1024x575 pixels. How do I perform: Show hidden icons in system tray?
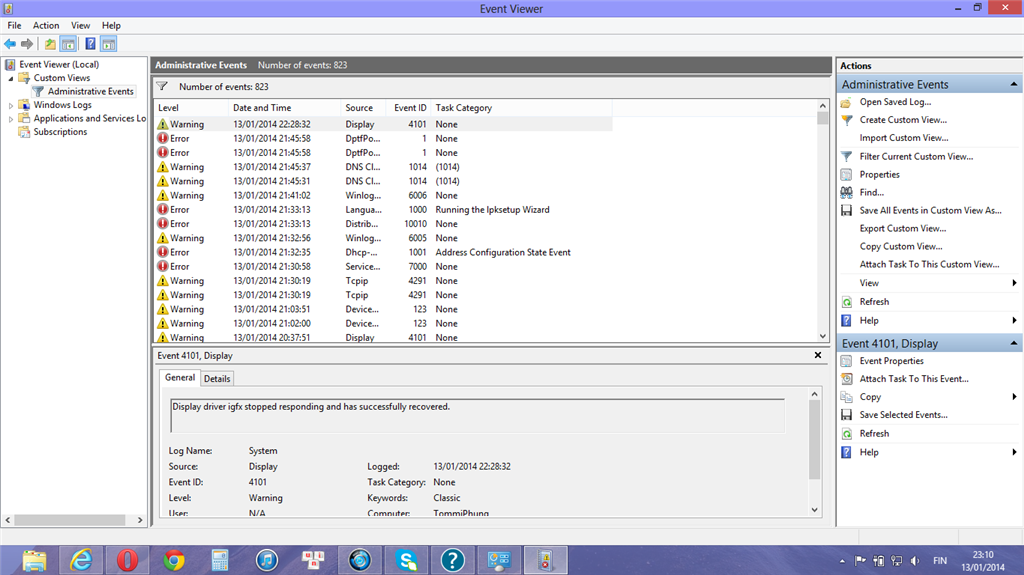[842, 561]
